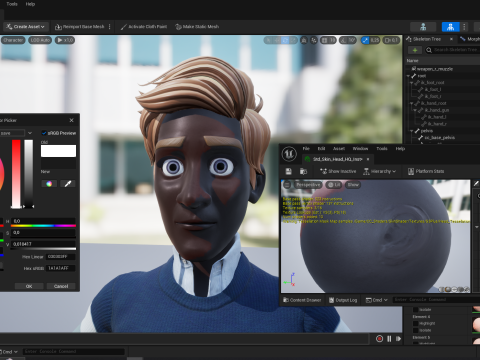Image resolution: width=480 pixels, height=360 pixels.
Task: Open the material preview viewport options menu
Action: coord(287,184)
